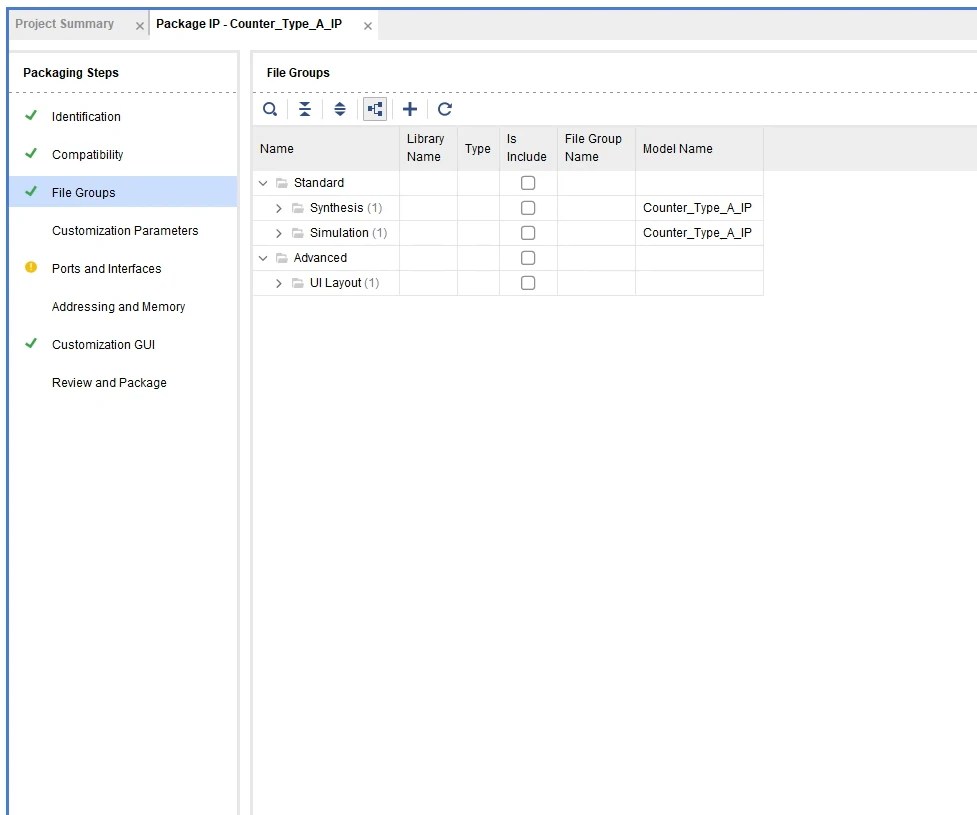
Task: Toggle the Is Include checkbox for Synthesis
Action: pyautogui.click(x=528, y=207)
